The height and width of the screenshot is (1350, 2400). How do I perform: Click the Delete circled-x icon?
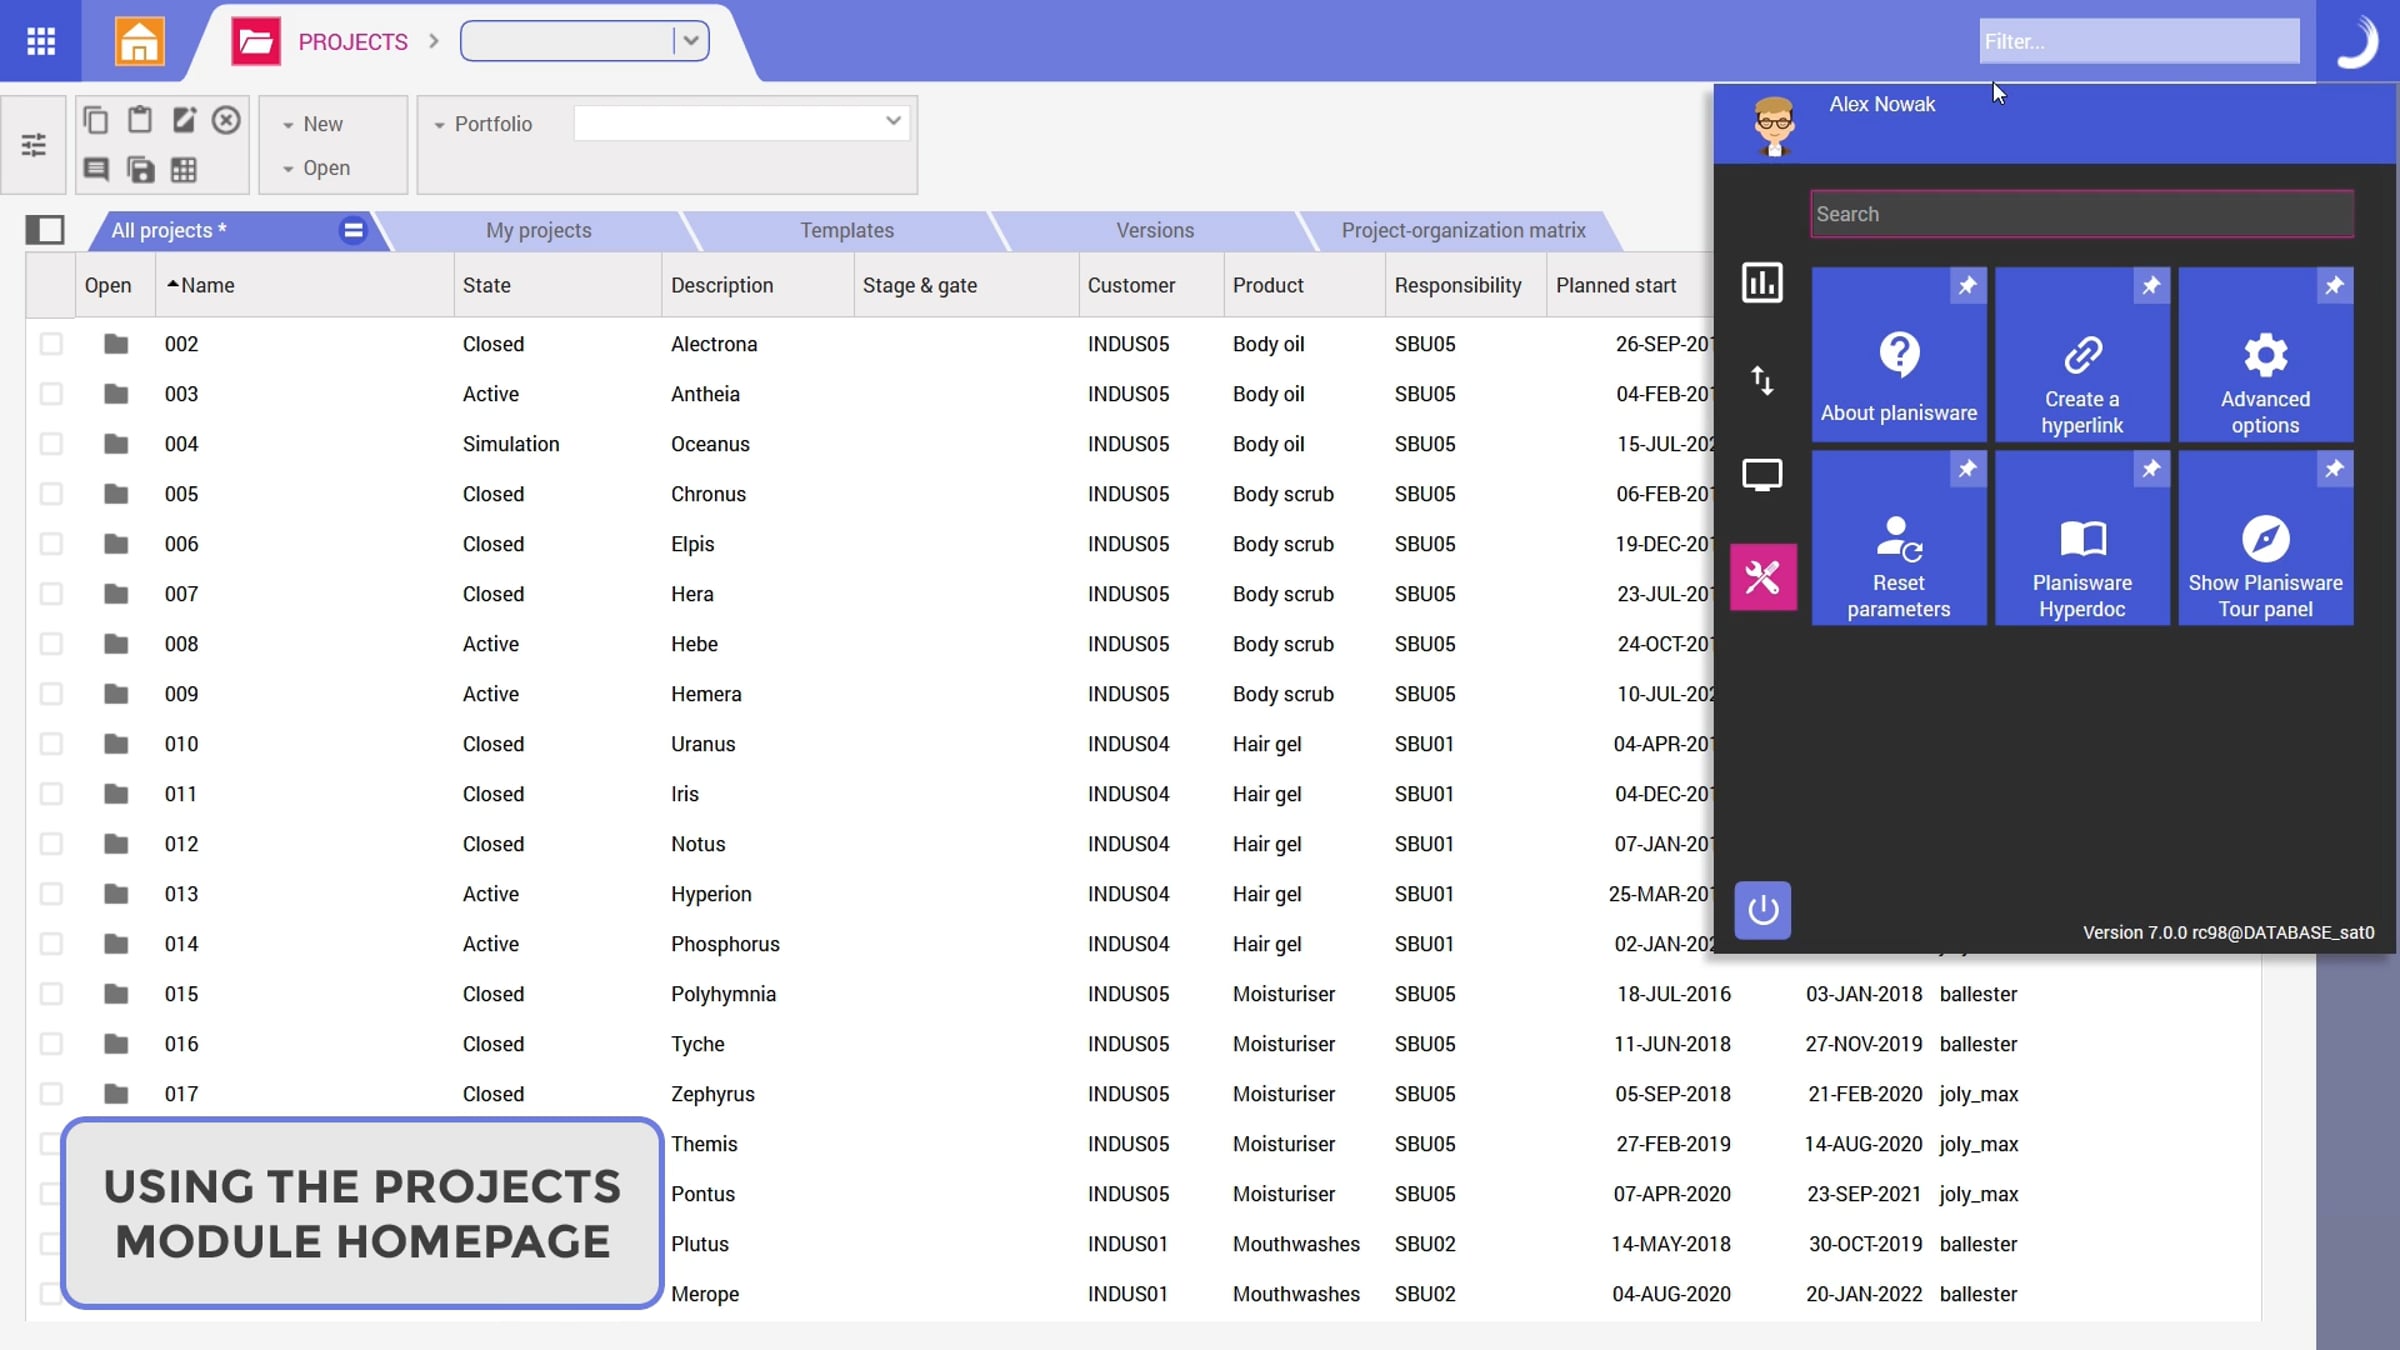tap(227, 120)
